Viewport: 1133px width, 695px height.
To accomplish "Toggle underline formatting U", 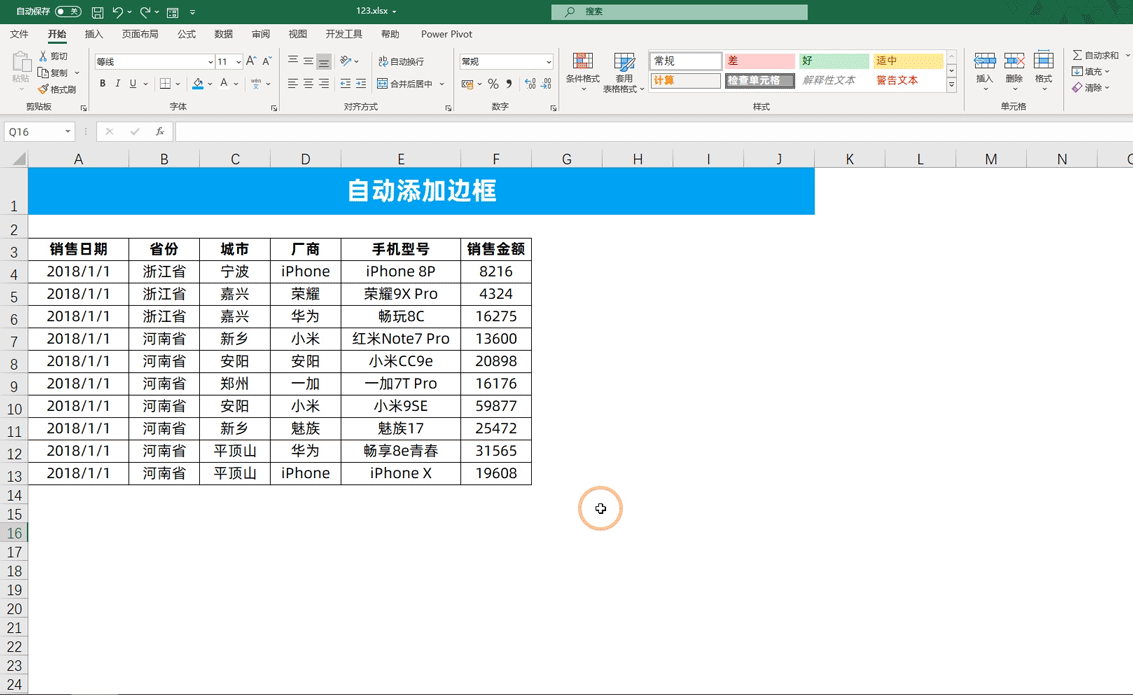I will click(133, 84).
